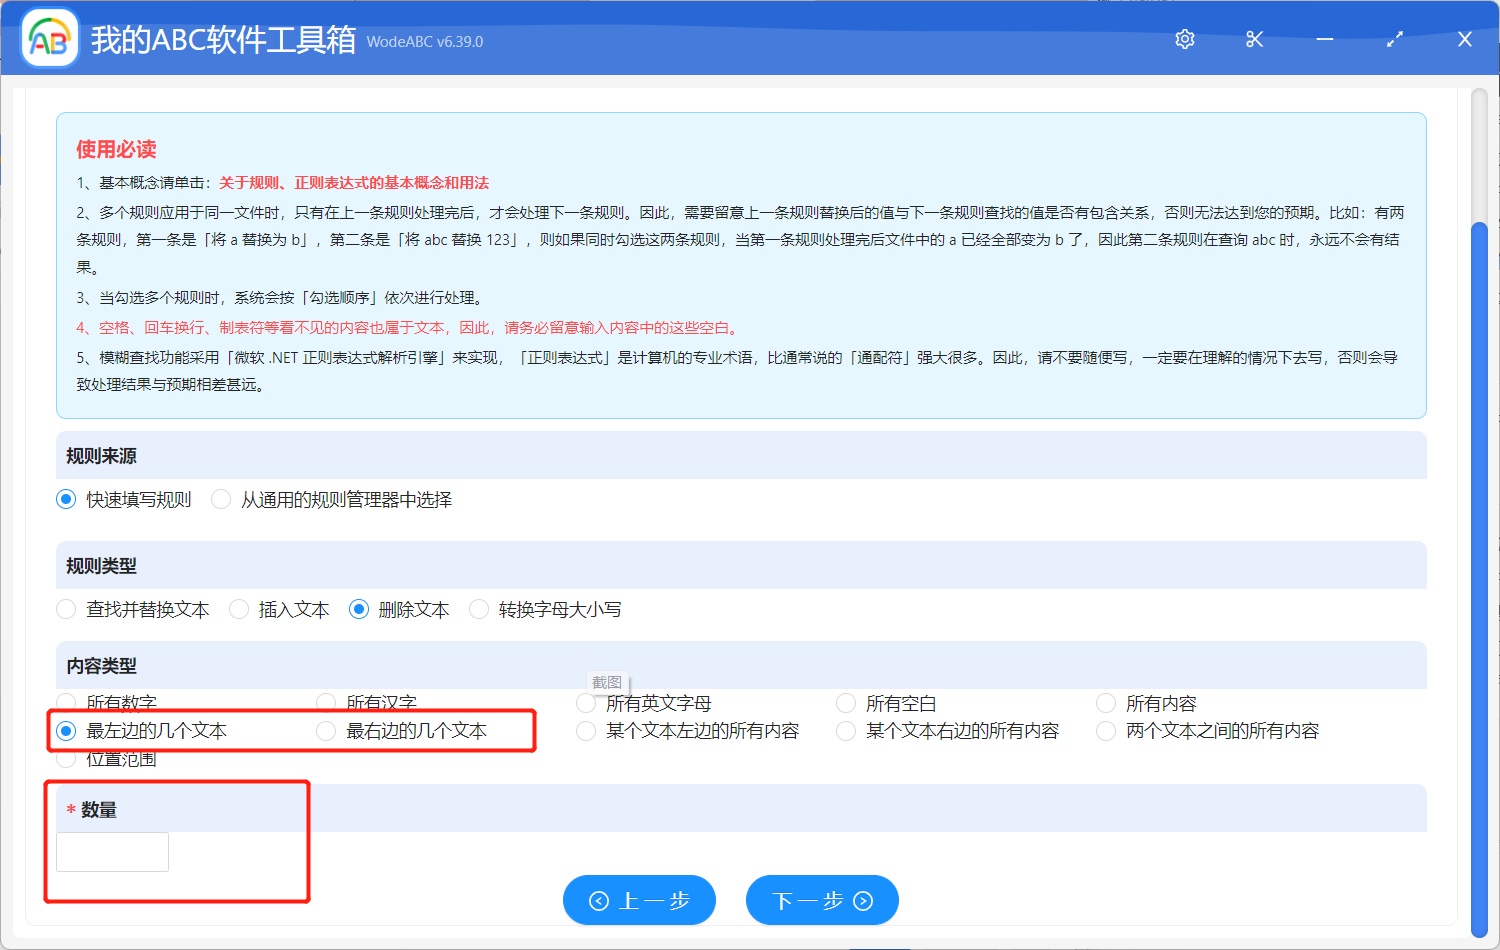This screenshot has height=950, width=1500.
Task: Click the 上一步 button
Action: [x=639, y=900]
